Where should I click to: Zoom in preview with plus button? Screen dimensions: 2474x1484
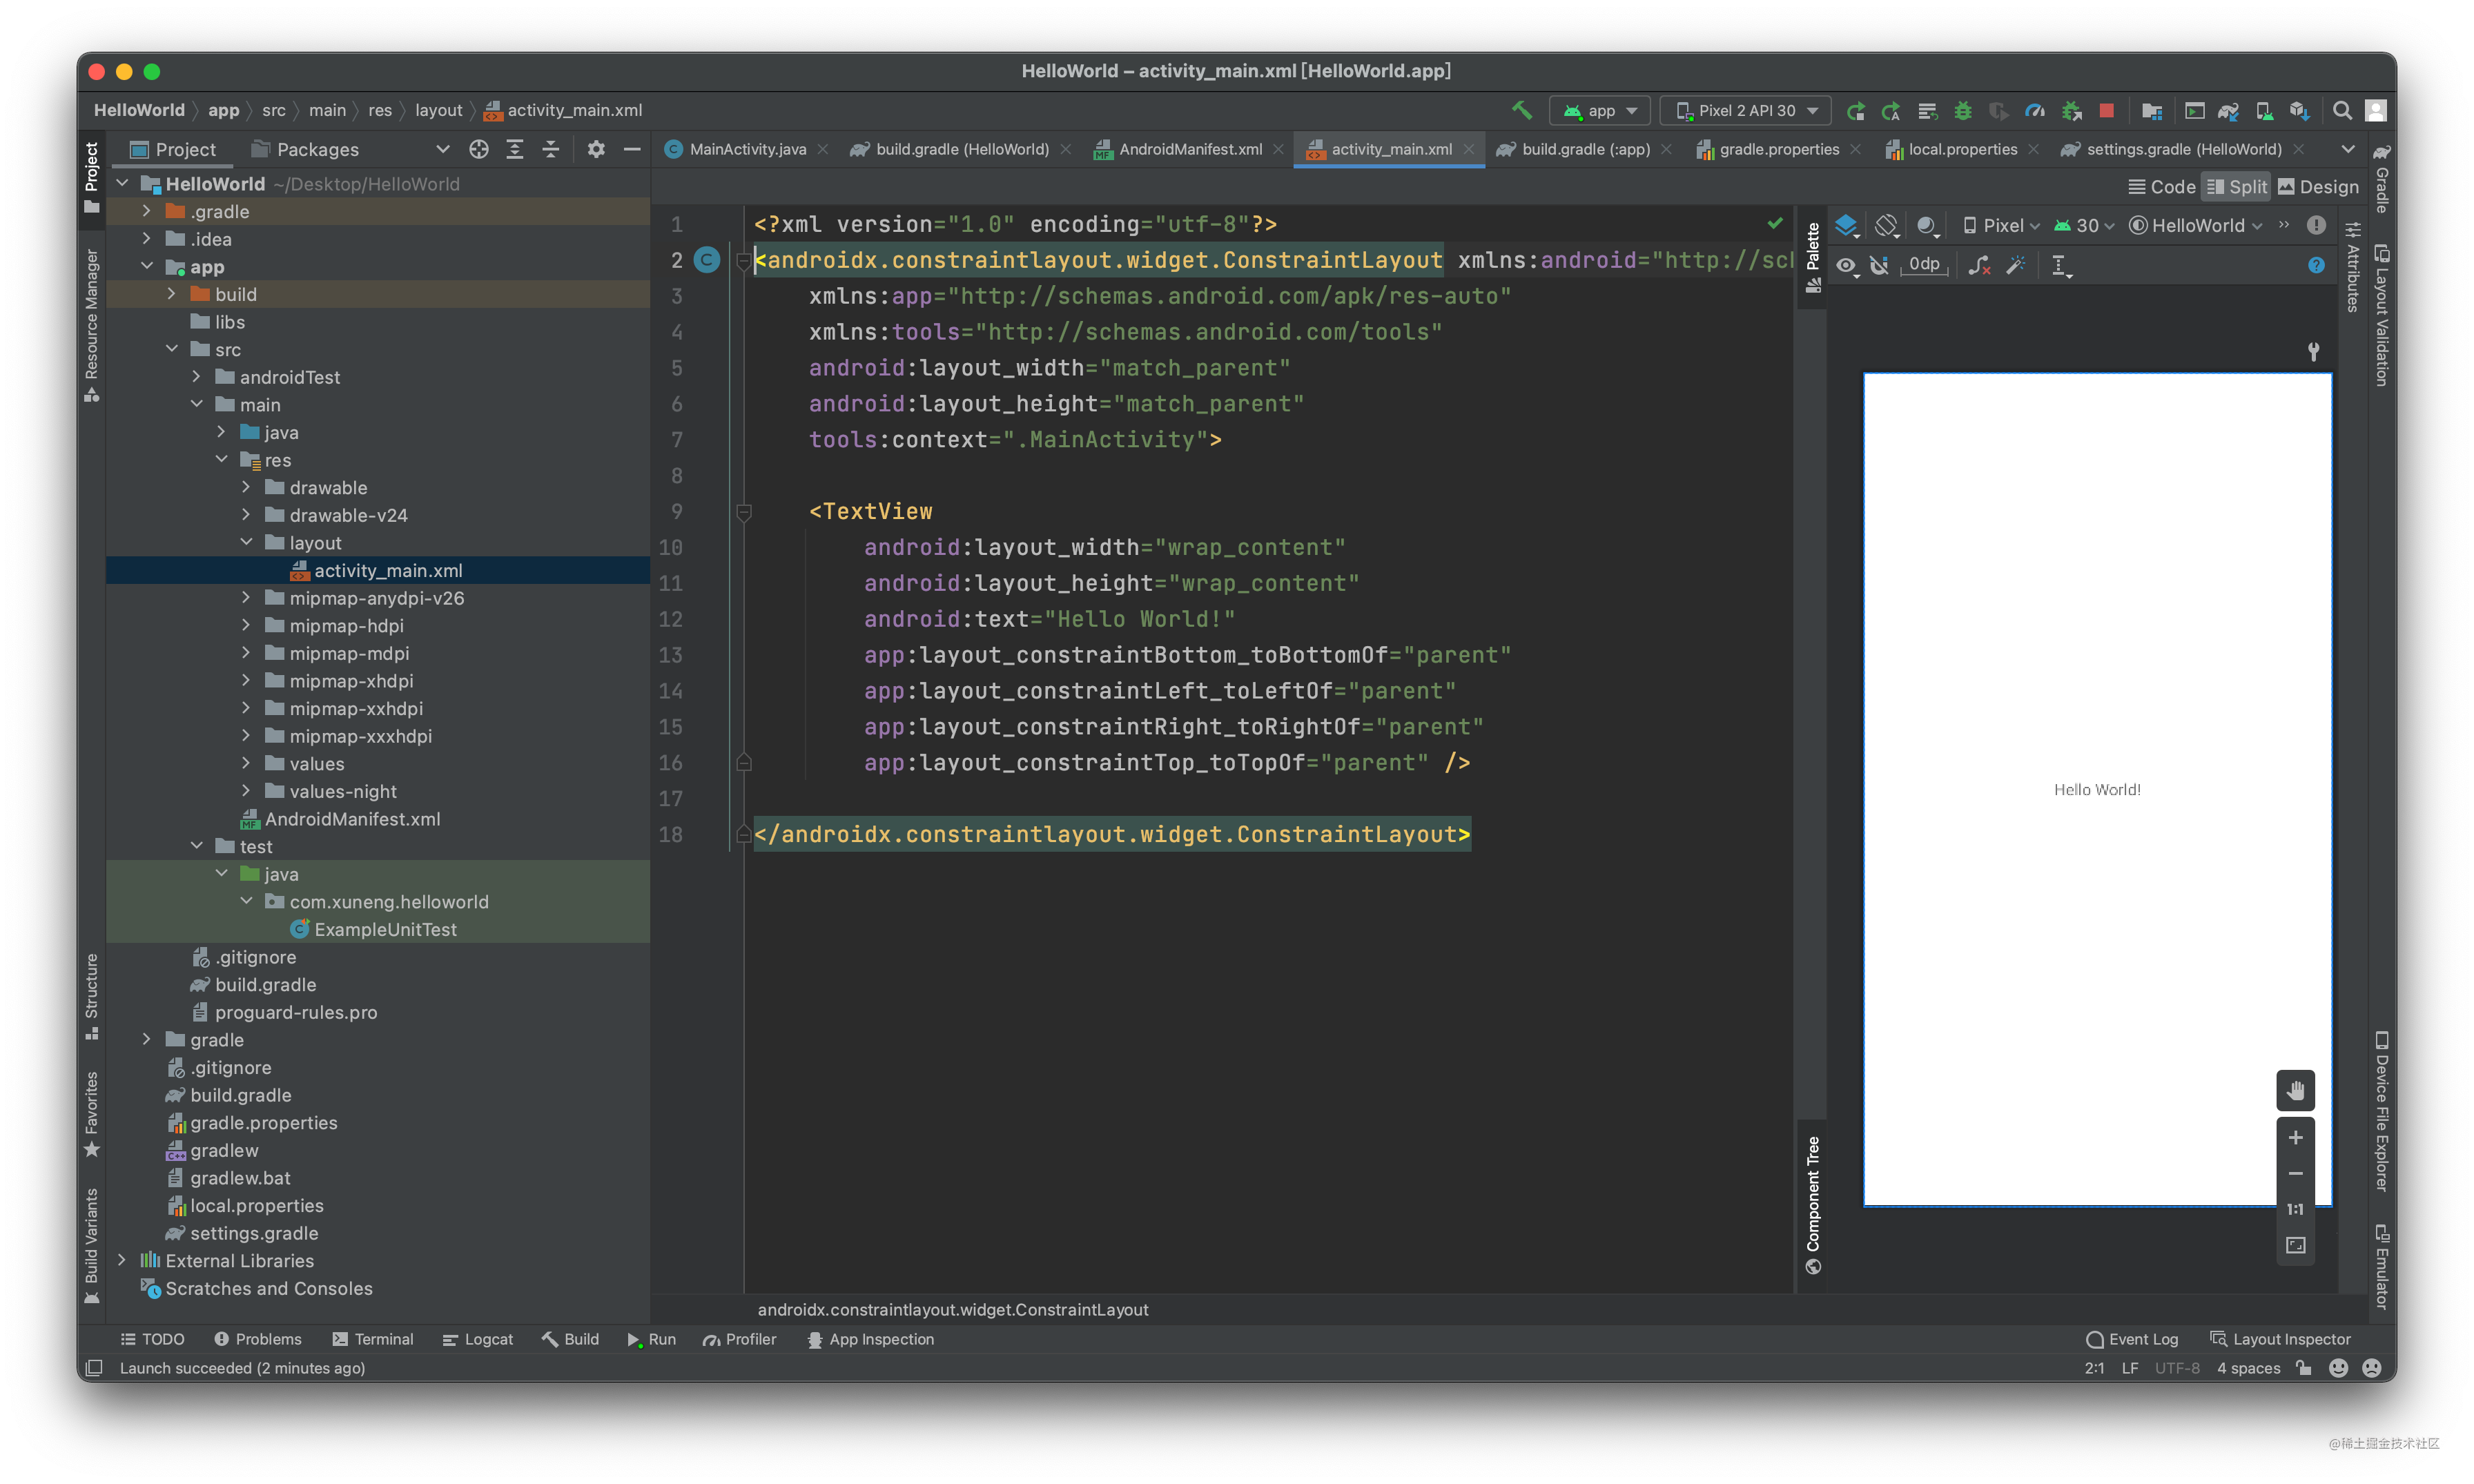pos(2295,1138)
